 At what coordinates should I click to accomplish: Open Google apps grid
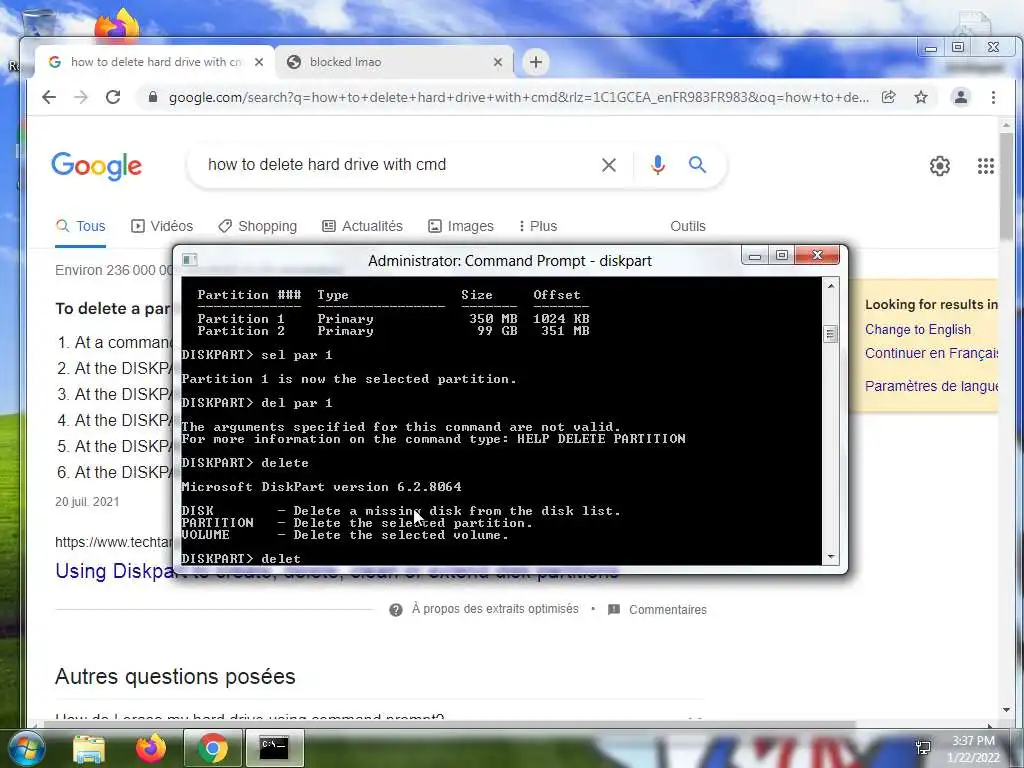985,166
